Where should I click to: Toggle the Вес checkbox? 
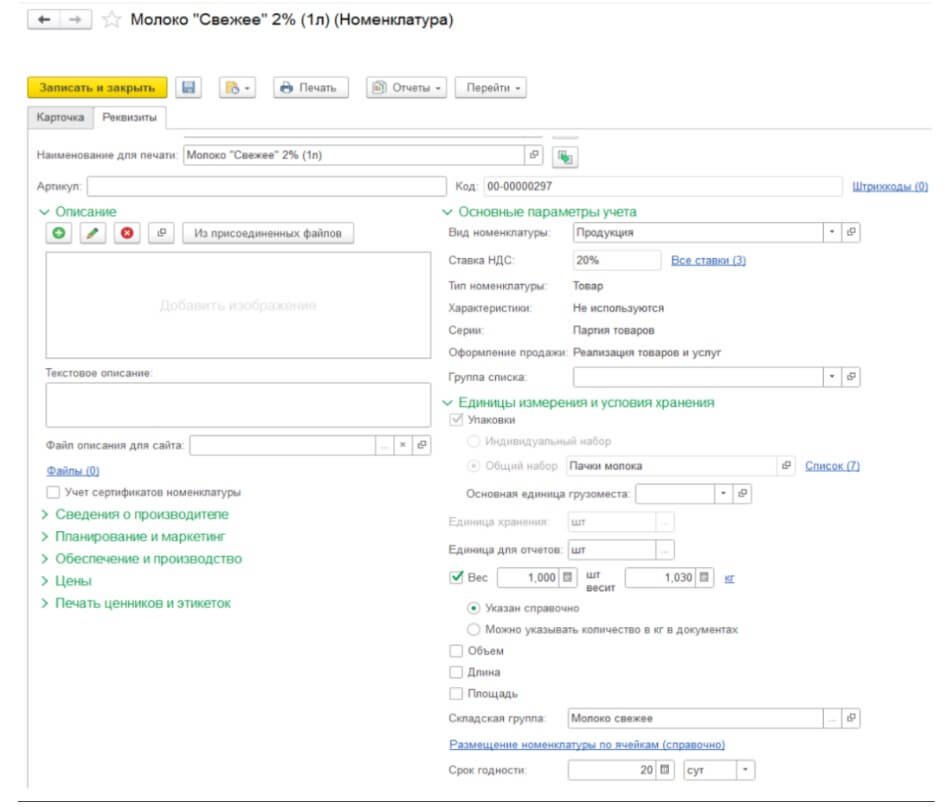[457, 577]
